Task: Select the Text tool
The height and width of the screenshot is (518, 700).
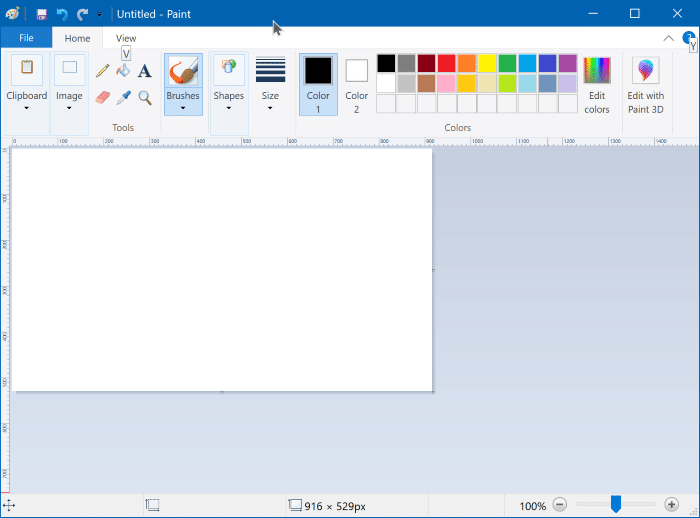Action: pyautogui.click(x=144, y=71)
